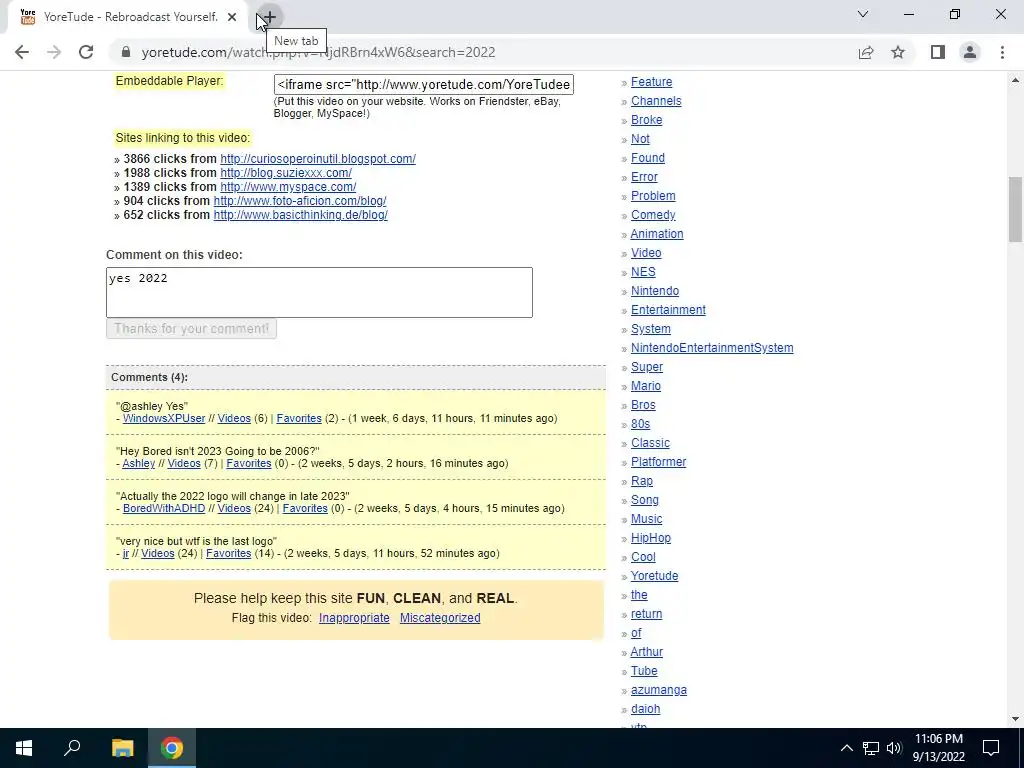This screenshot has height=768, width=1024.
Task: Click the scrollbar up arrow
Action: (1015, 80)
